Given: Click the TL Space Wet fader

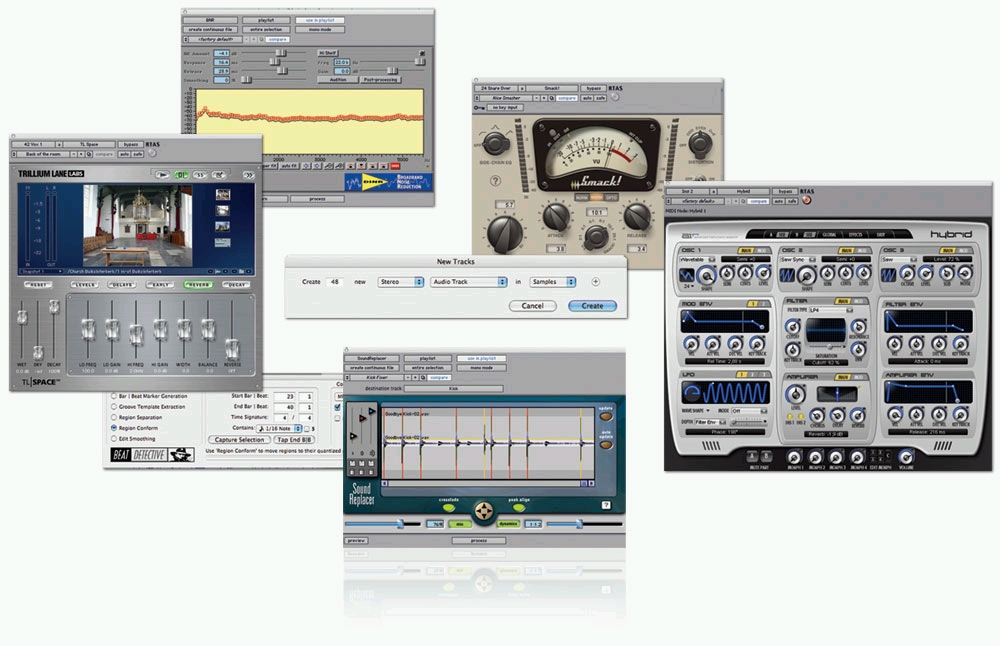Looking at the screenshot, I should [x=22, y=317].
